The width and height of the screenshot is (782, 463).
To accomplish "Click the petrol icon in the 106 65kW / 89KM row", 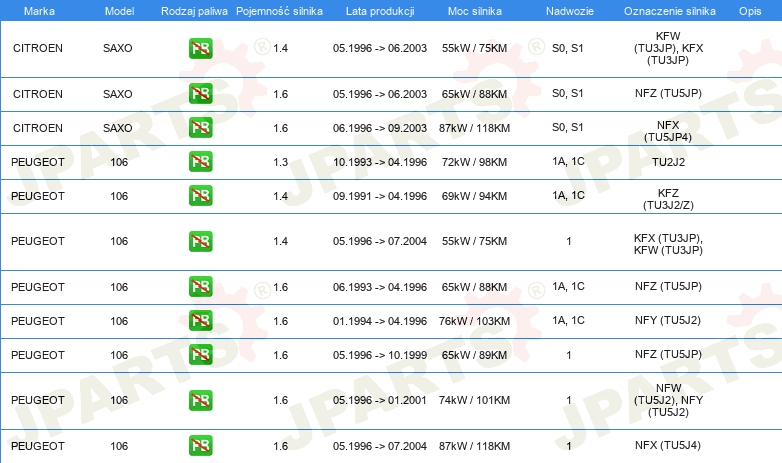I will tap(200, 354).
